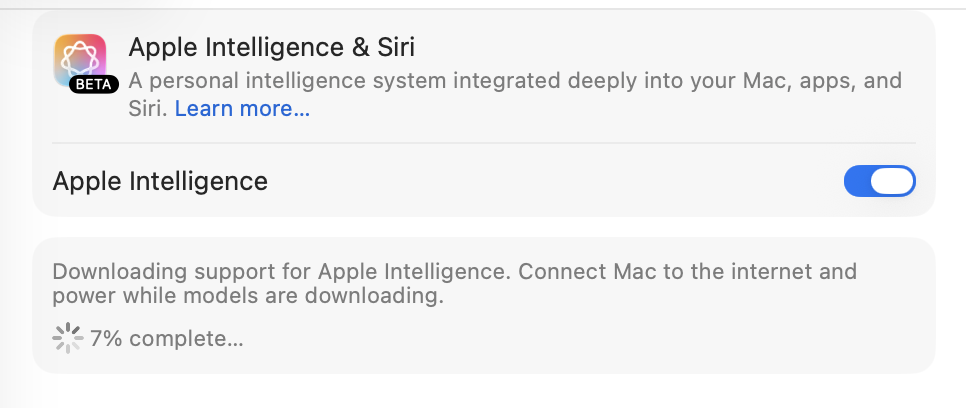966x408 pixels.
Task: Click the white knob of the toggle
Action: [x=894, y=181]
